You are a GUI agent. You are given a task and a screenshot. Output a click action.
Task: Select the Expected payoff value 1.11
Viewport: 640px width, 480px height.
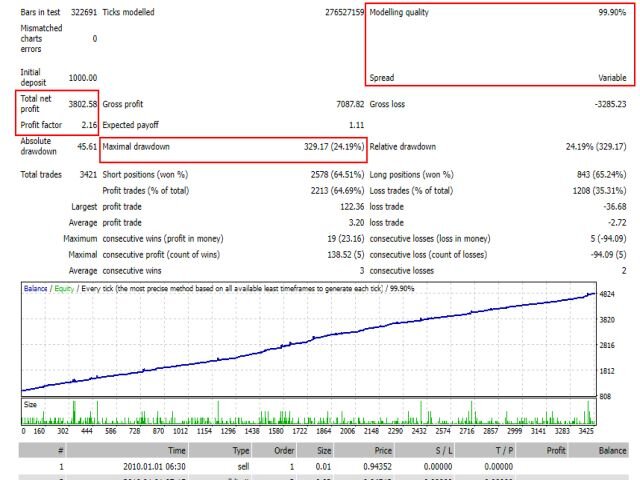coord(356,125)
